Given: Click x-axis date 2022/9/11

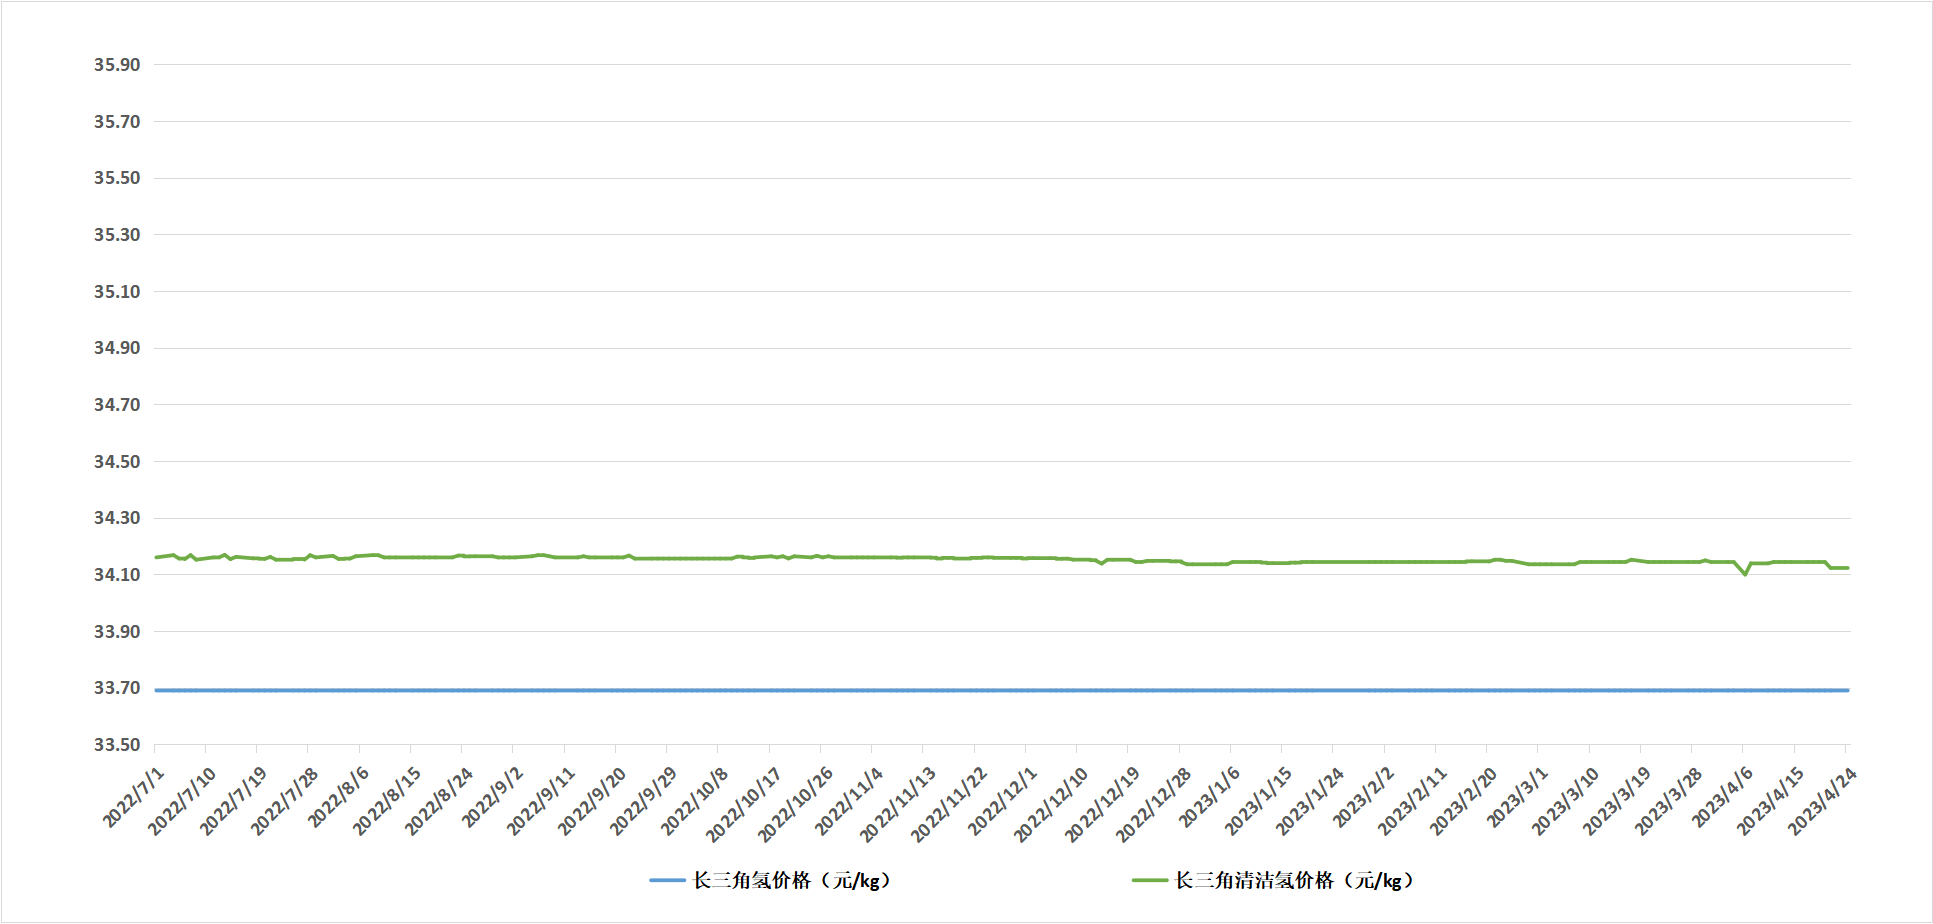Looking at the screenshot, I should tap(541, 802).
